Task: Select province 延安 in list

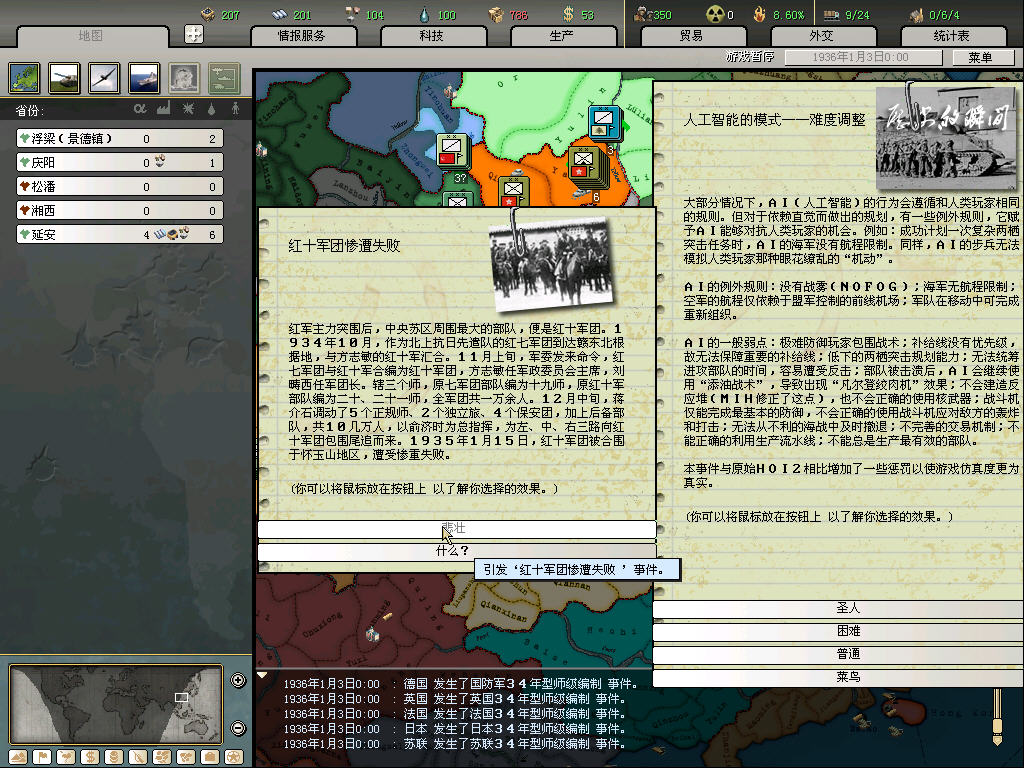Action: [x=120, y=234]
